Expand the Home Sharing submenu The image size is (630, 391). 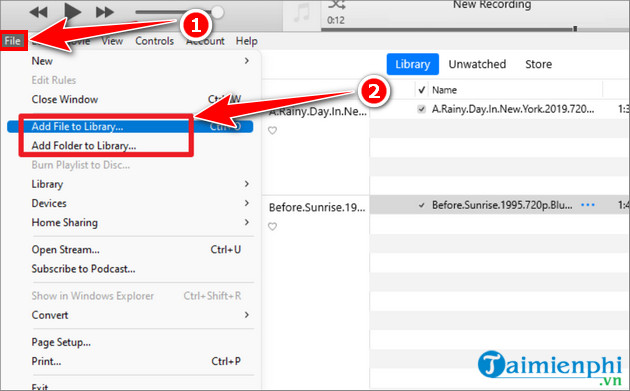pos(130,223)
